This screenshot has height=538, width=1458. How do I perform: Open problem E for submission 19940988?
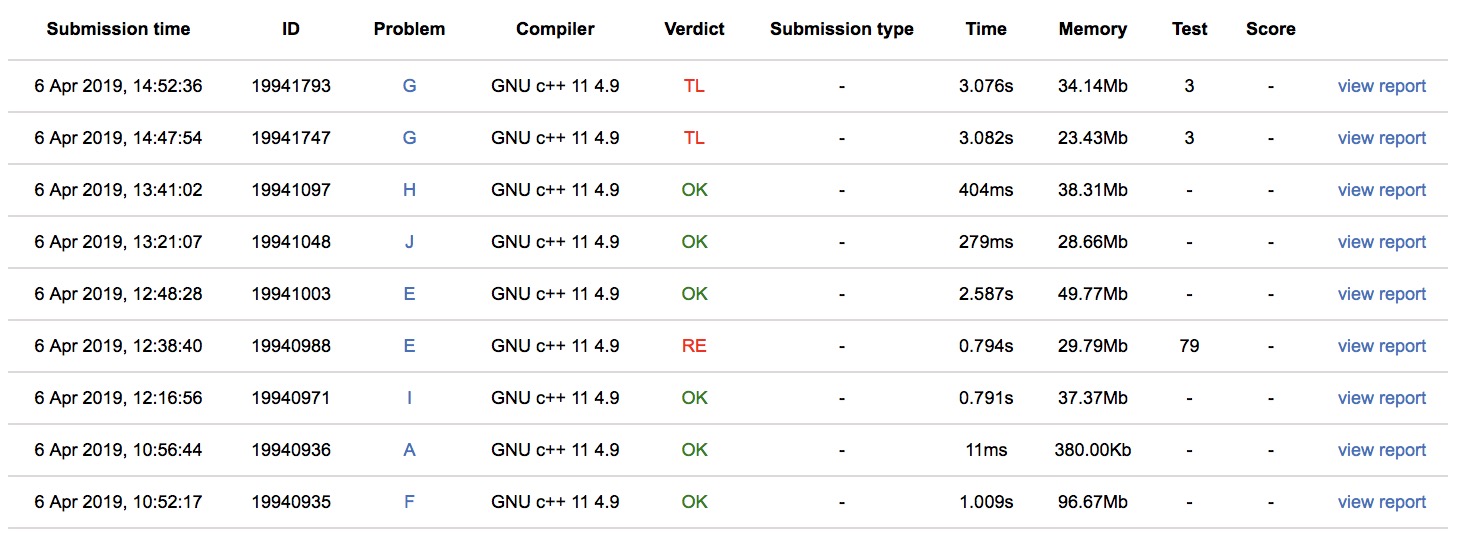(409, 346)
